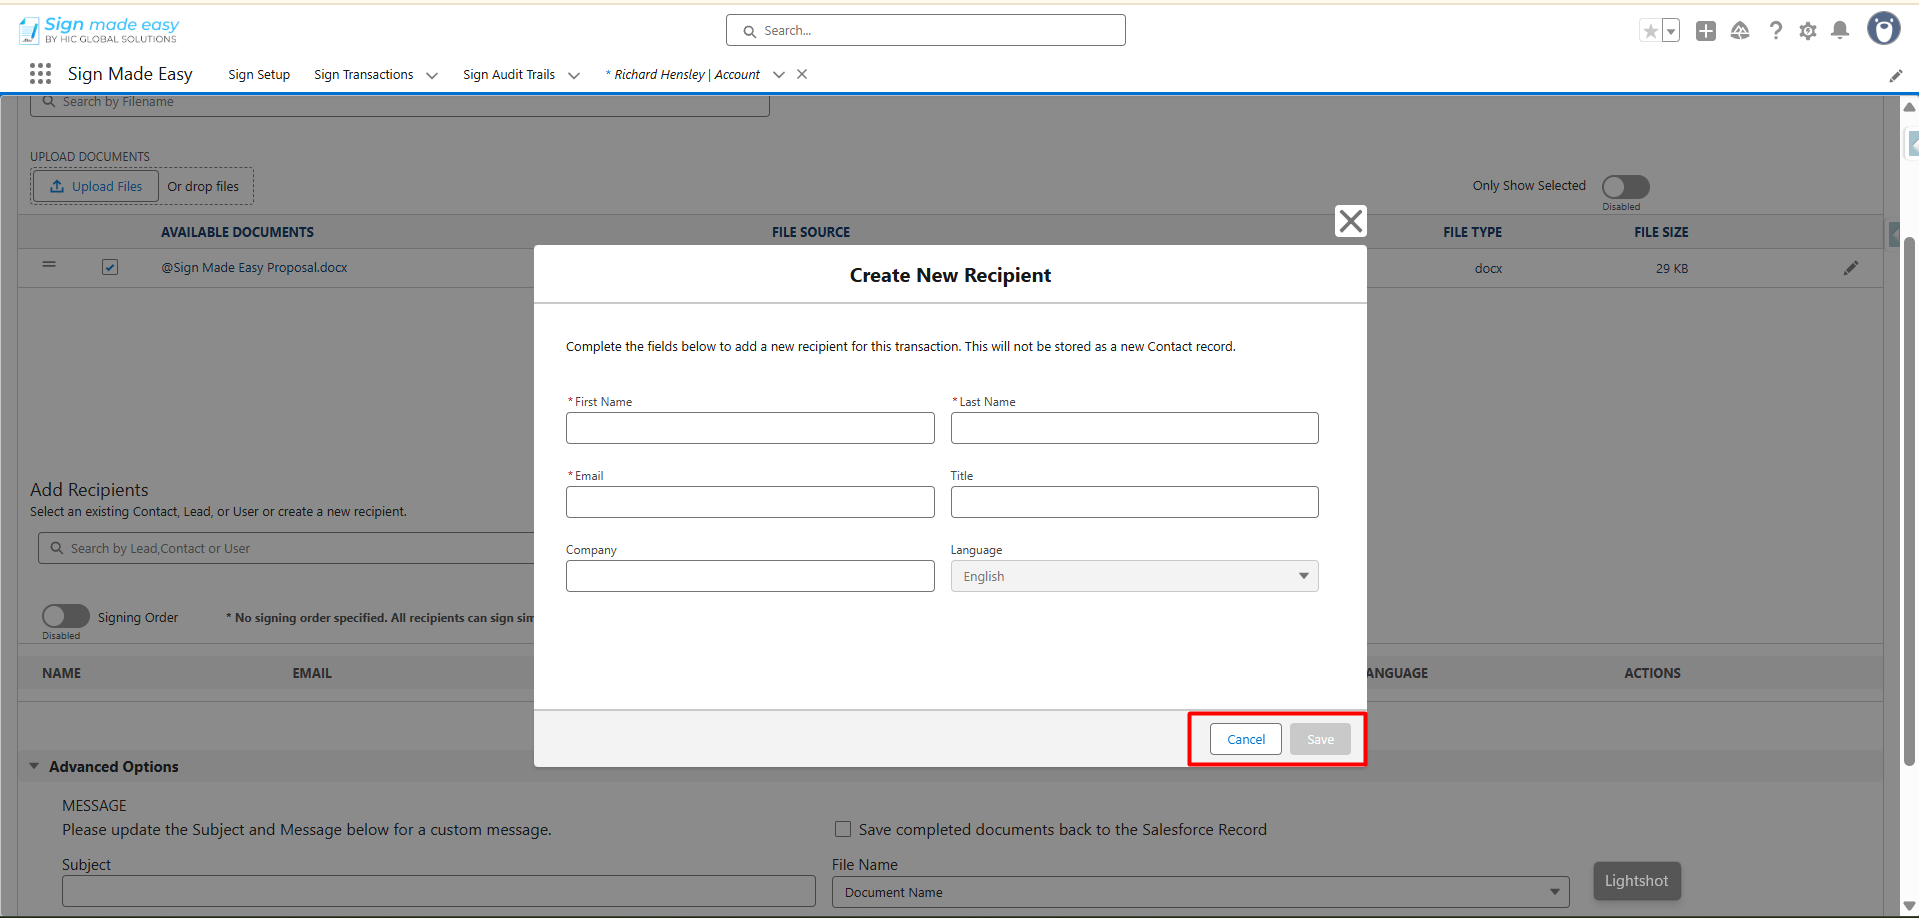Open the favorites list dropdown arrow
Viewport: 1919px width, 918px height.
click(1670, 31)
